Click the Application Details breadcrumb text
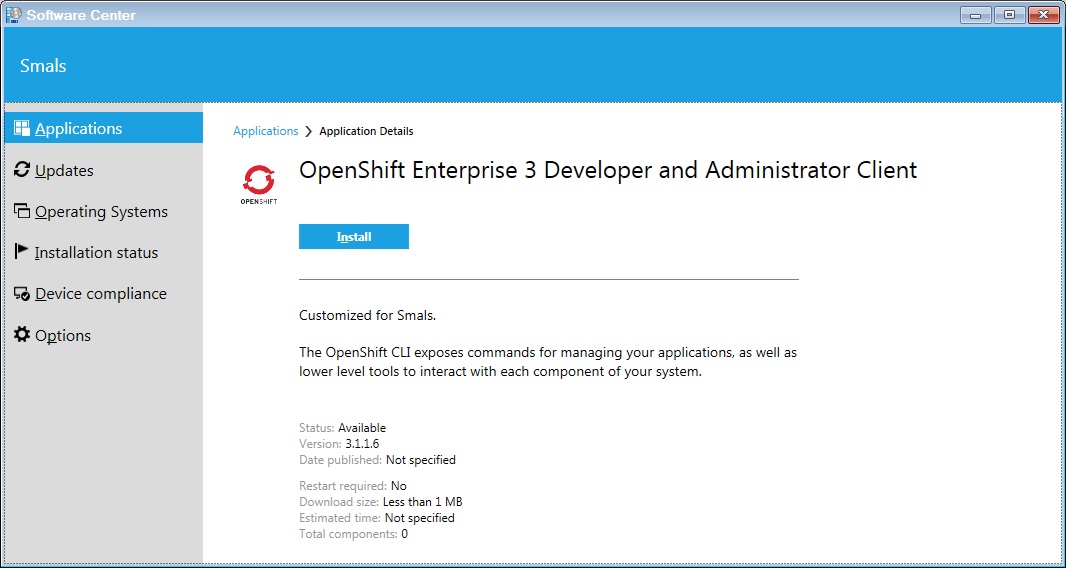The width and height of the screenshot is (1066, 568). point(366,131)
